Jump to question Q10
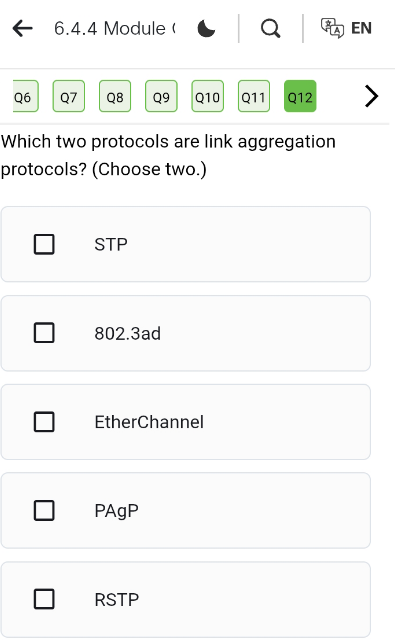This screenshot has height=640, width=395. click(x=208, y=96)
